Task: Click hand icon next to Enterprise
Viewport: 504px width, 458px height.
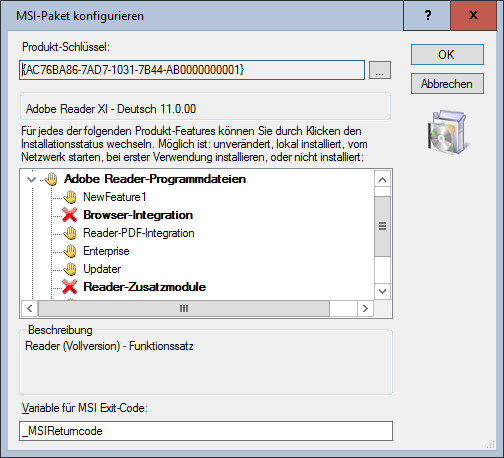Action: 70,251
